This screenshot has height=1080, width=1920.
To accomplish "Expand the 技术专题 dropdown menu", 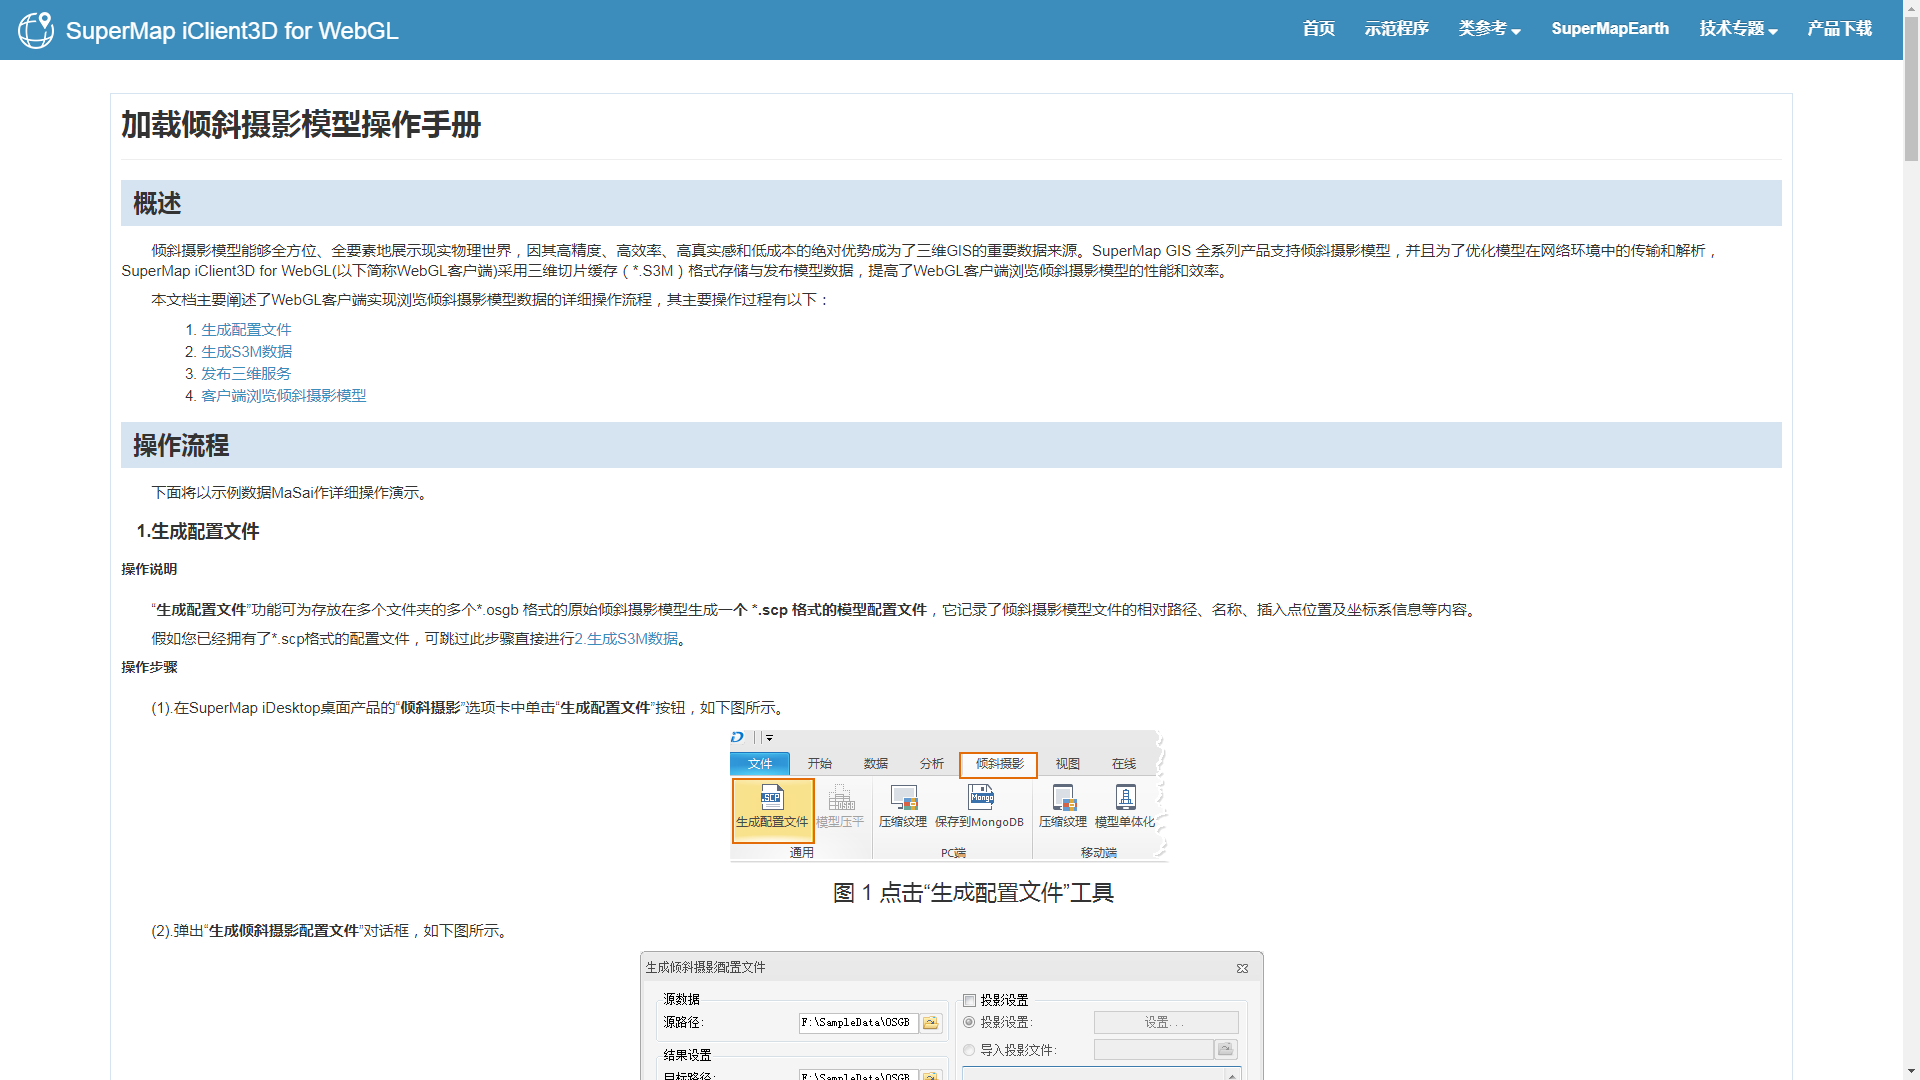I will (1738, 29).
